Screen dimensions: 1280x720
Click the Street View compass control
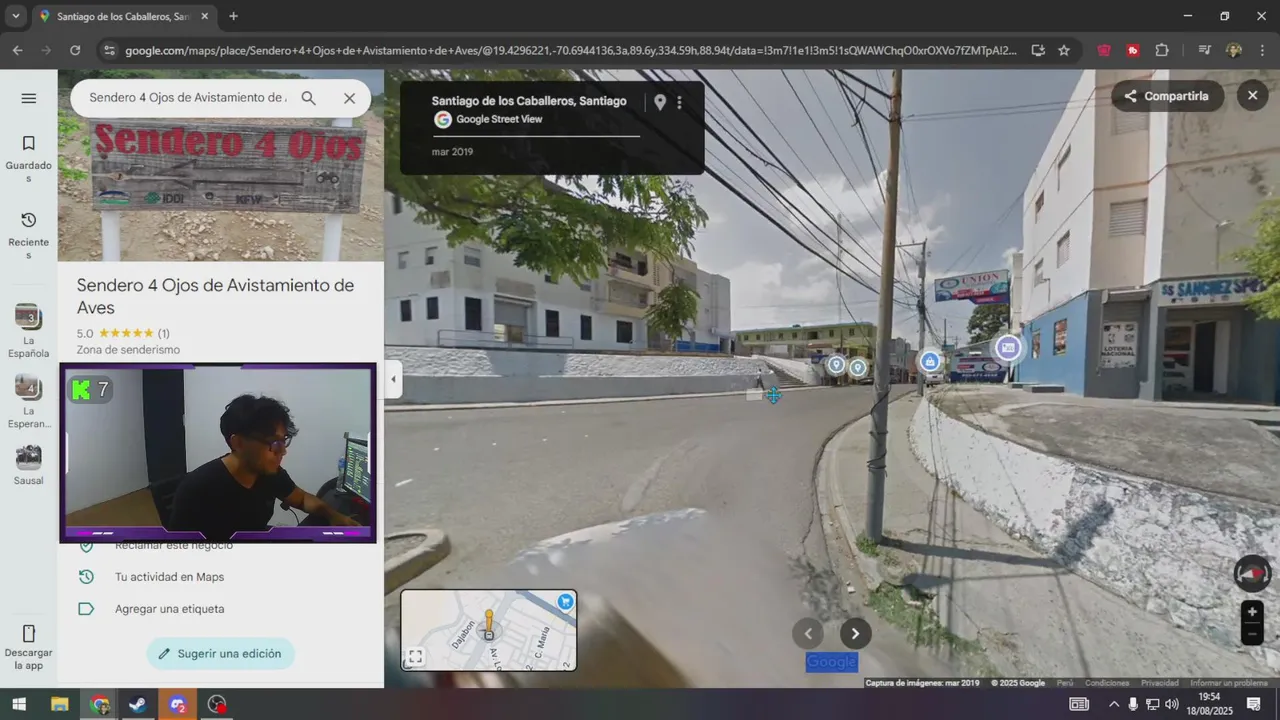pos(1252,573)
